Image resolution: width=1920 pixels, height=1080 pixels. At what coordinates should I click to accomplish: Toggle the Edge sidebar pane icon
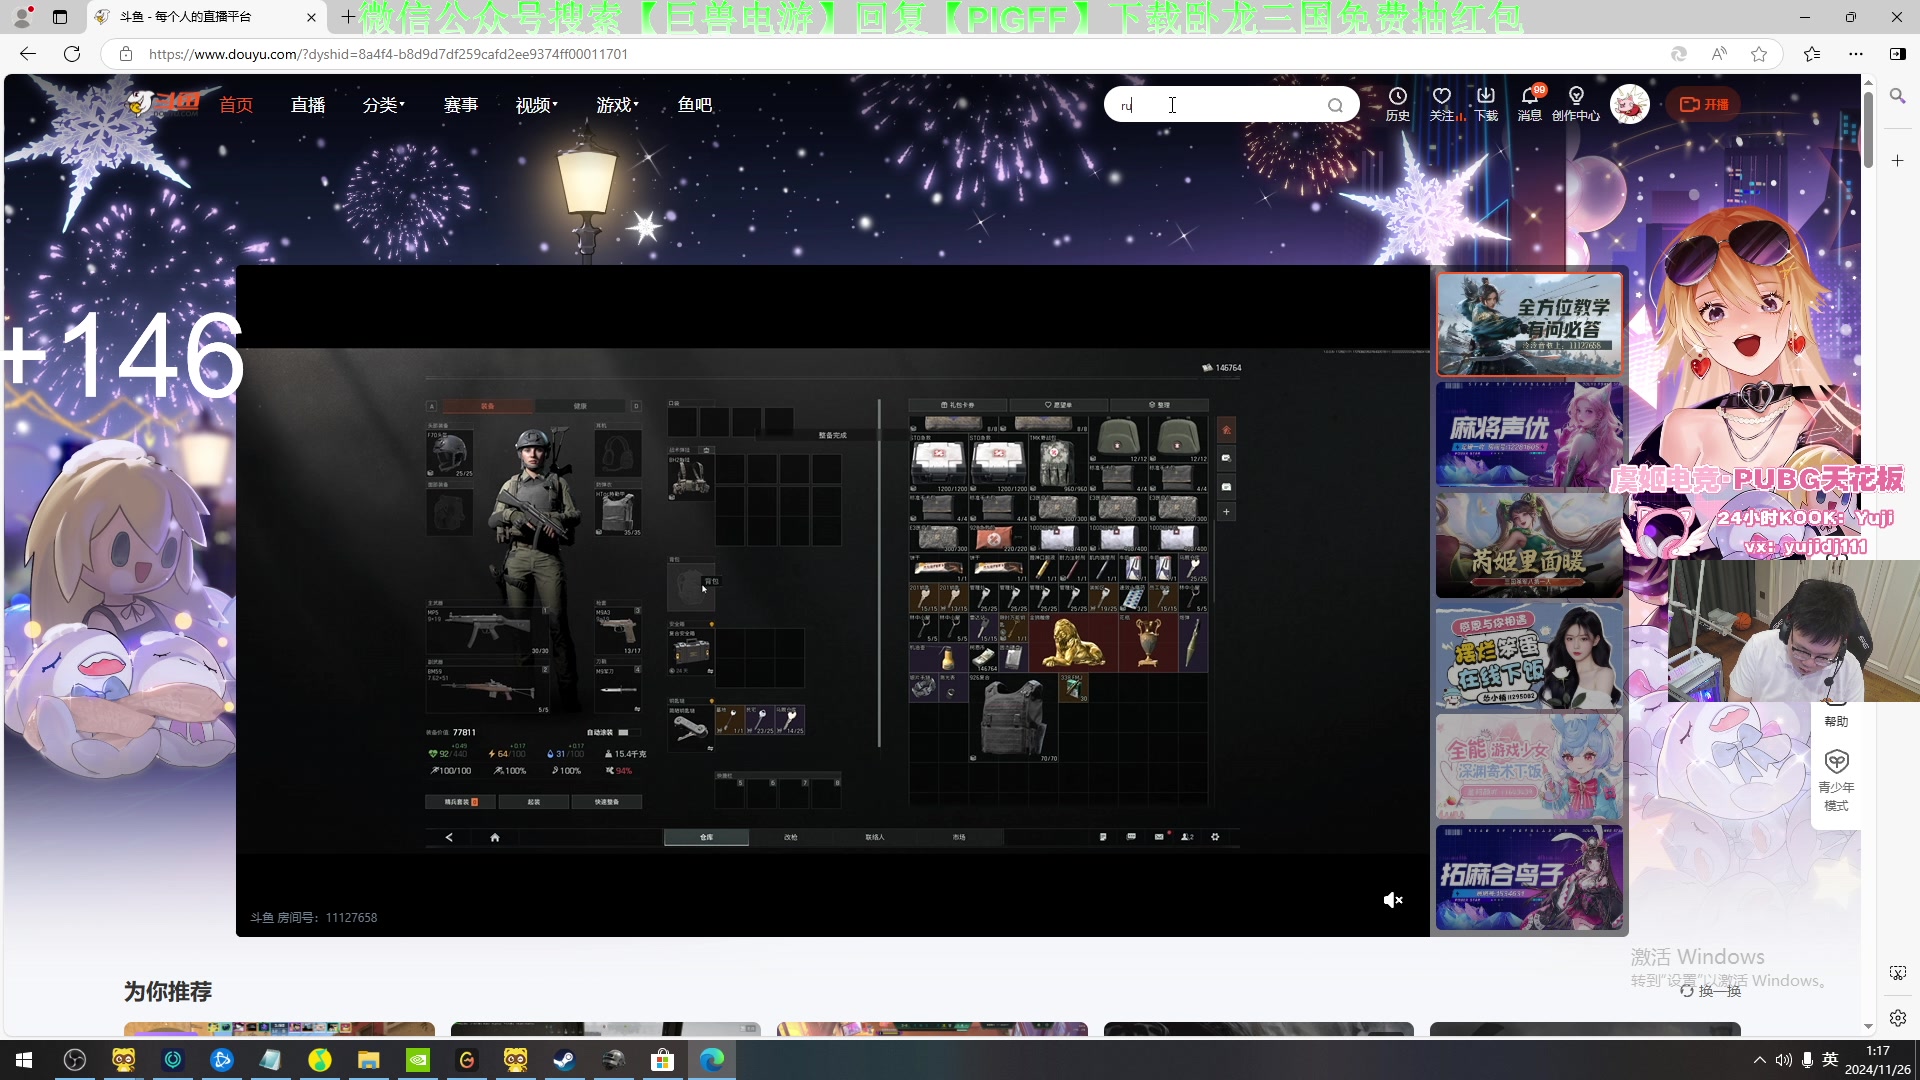1897,54
